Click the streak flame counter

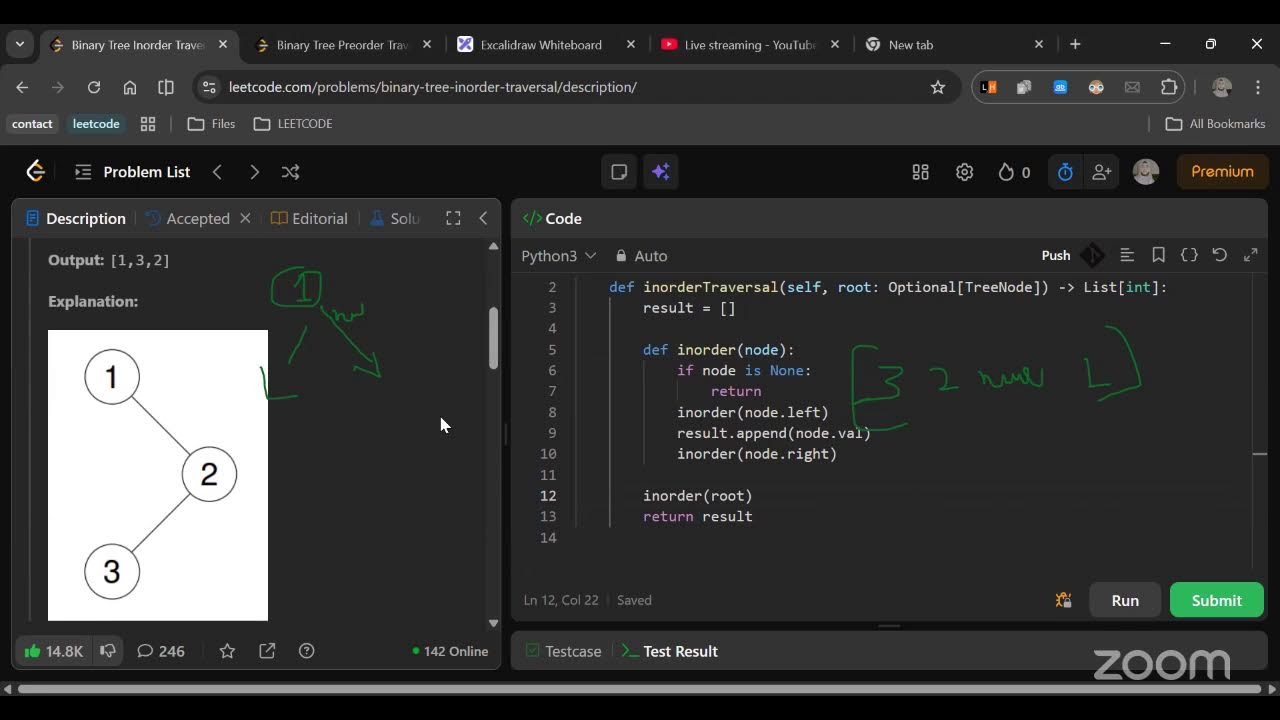(1014, 172)
